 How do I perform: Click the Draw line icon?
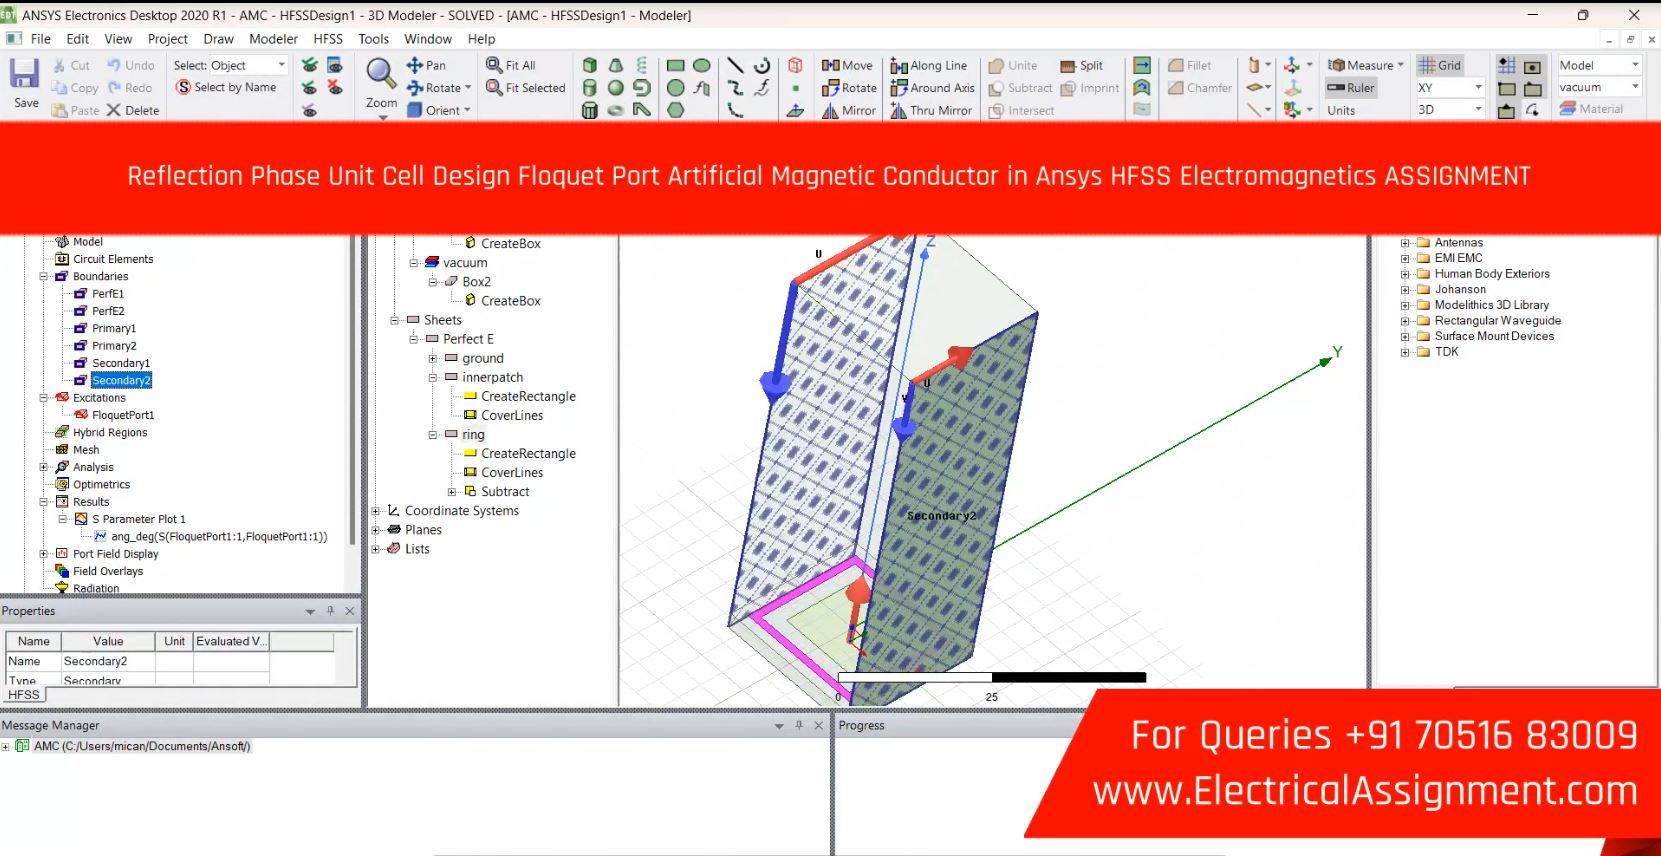pyautogui.click(x=735, y=65)
